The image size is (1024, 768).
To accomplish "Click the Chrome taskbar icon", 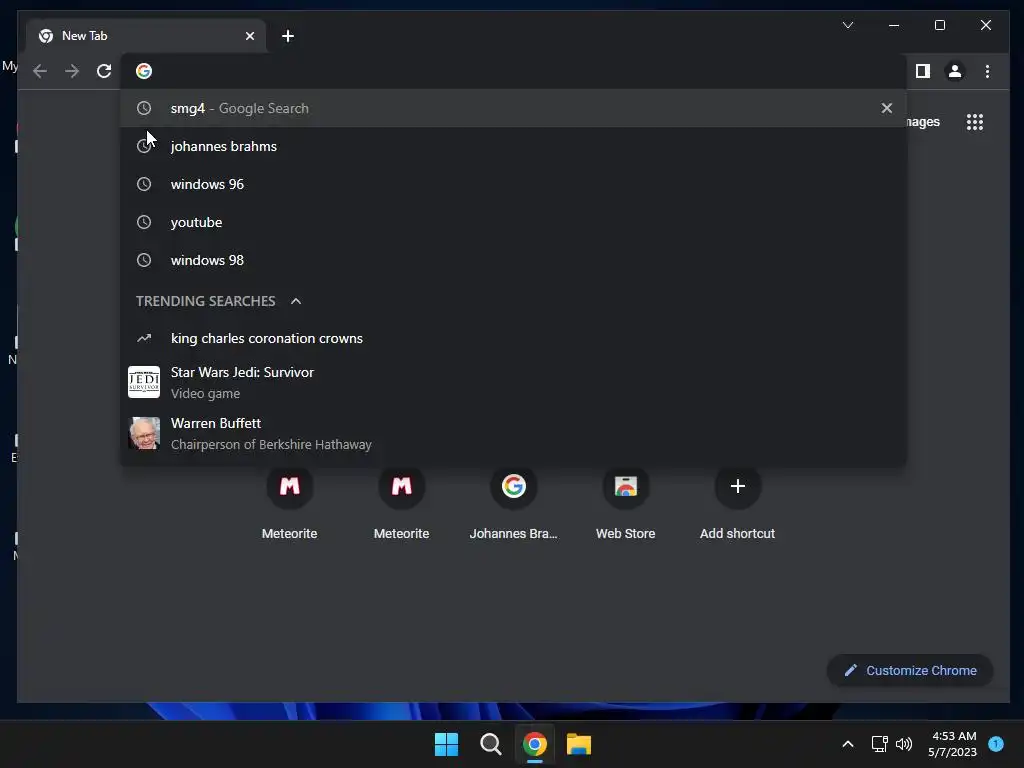I will click(534, 744).
